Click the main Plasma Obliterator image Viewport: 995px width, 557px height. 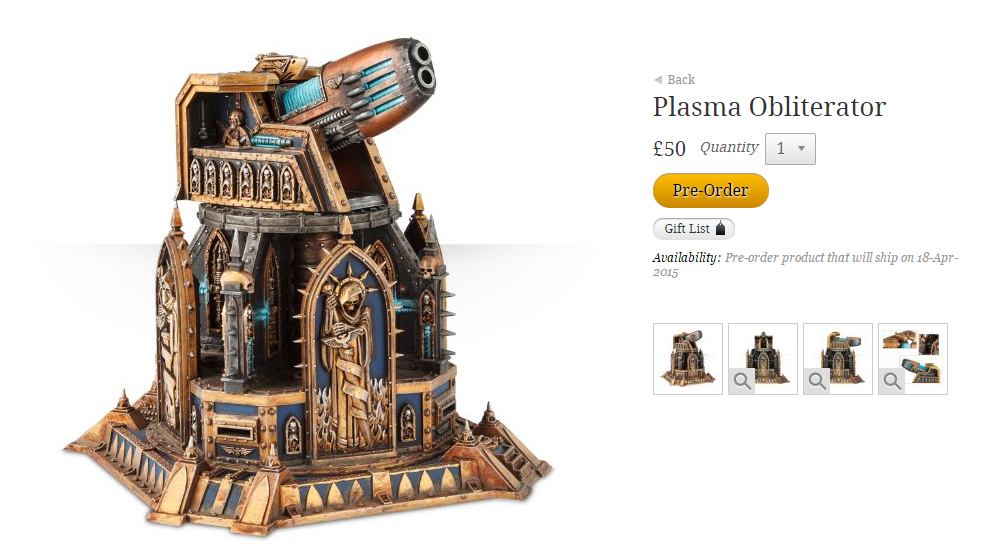click(308, 289)
